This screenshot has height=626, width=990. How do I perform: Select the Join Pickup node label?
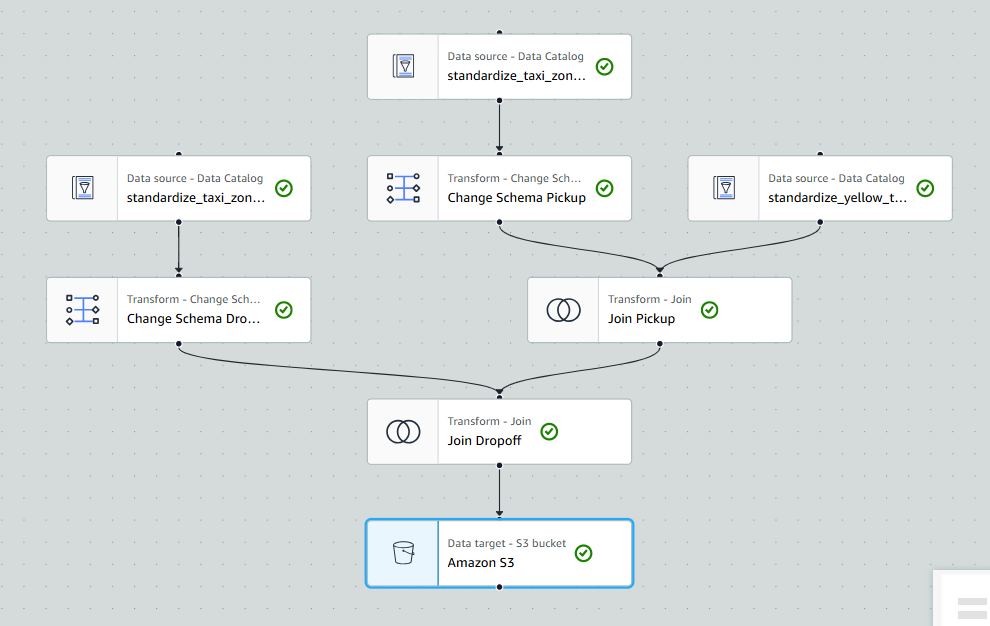click(x=641, y=319)
